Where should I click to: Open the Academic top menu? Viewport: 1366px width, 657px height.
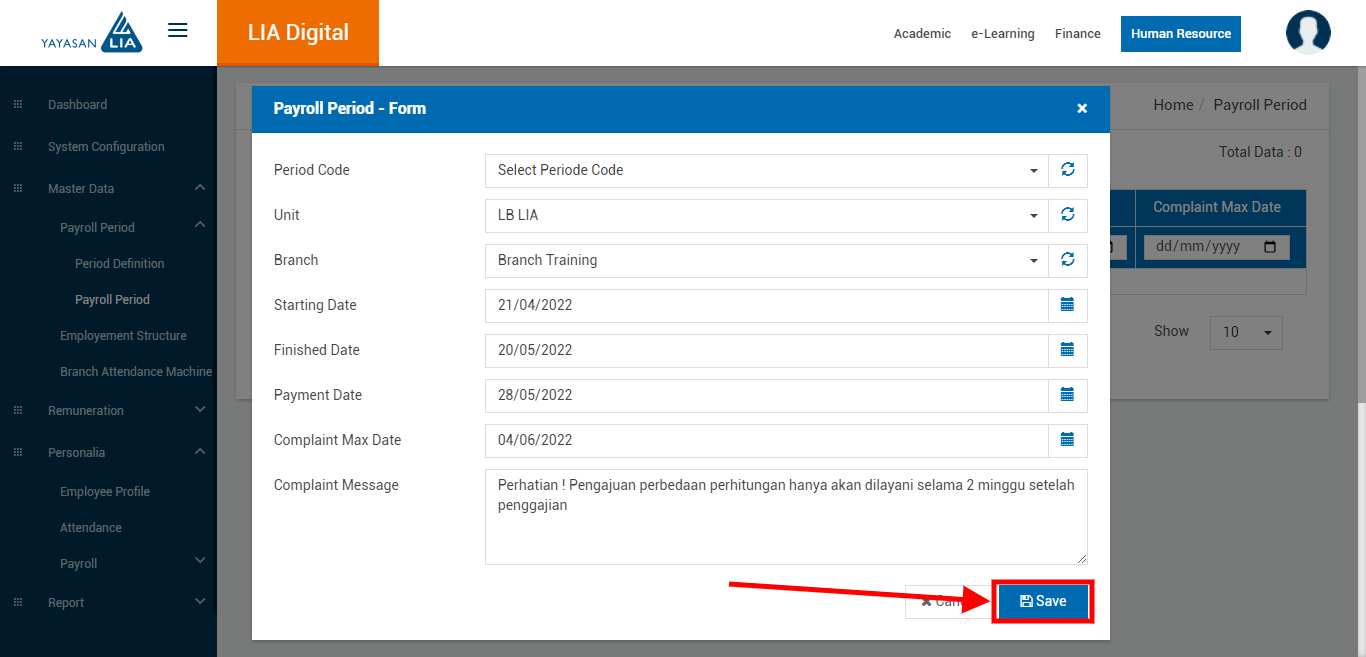[x=922, y=34]
